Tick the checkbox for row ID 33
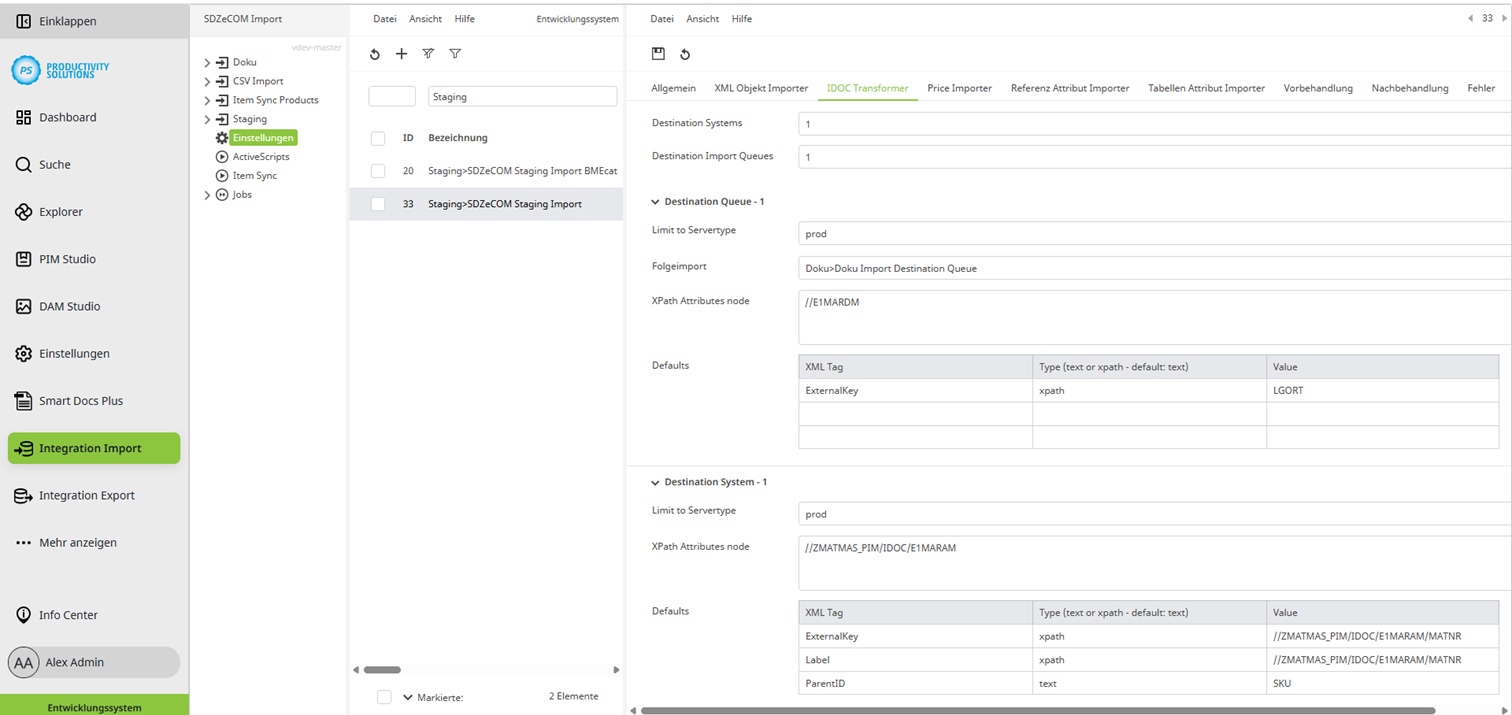 point(378,203)
